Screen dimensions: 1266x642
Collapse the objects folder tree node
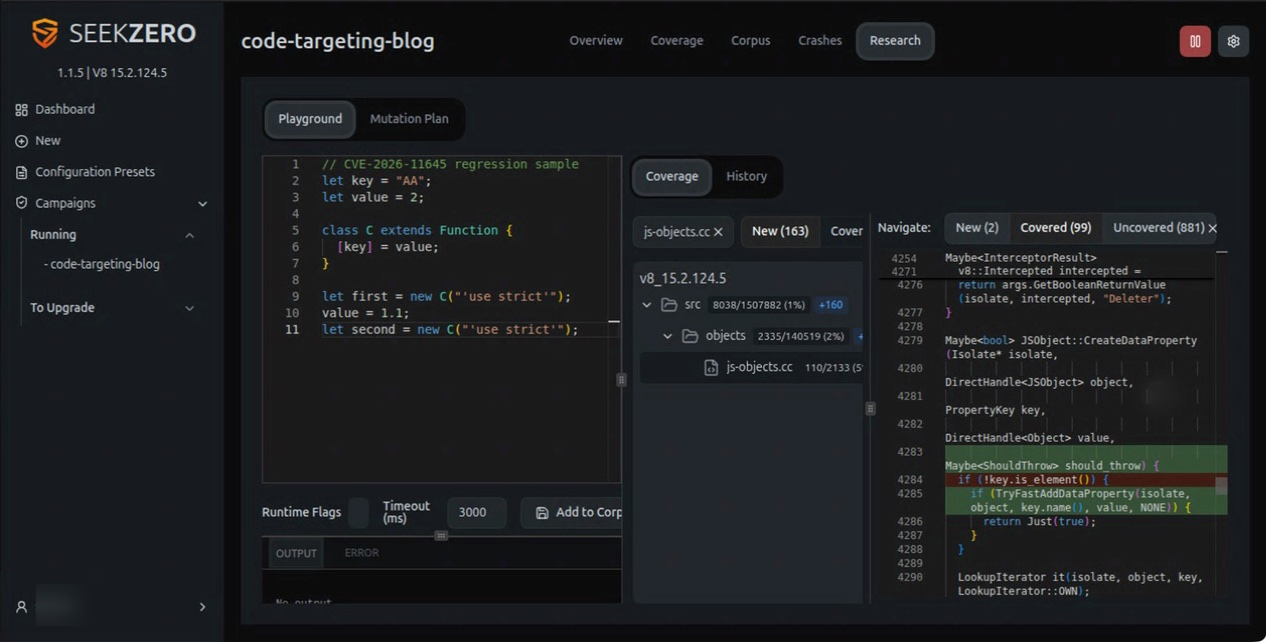(668, 336)
